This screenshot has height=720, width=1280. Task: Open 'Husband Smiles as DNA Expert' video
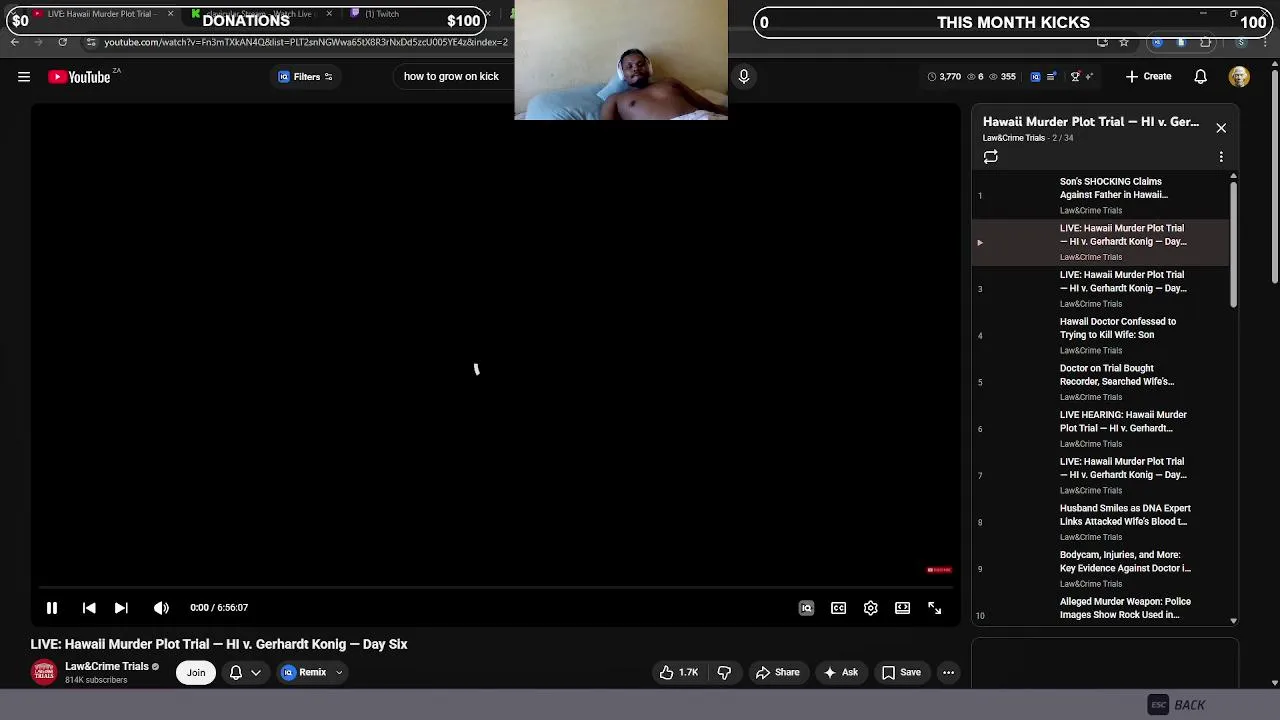(x=1100, y=521)
